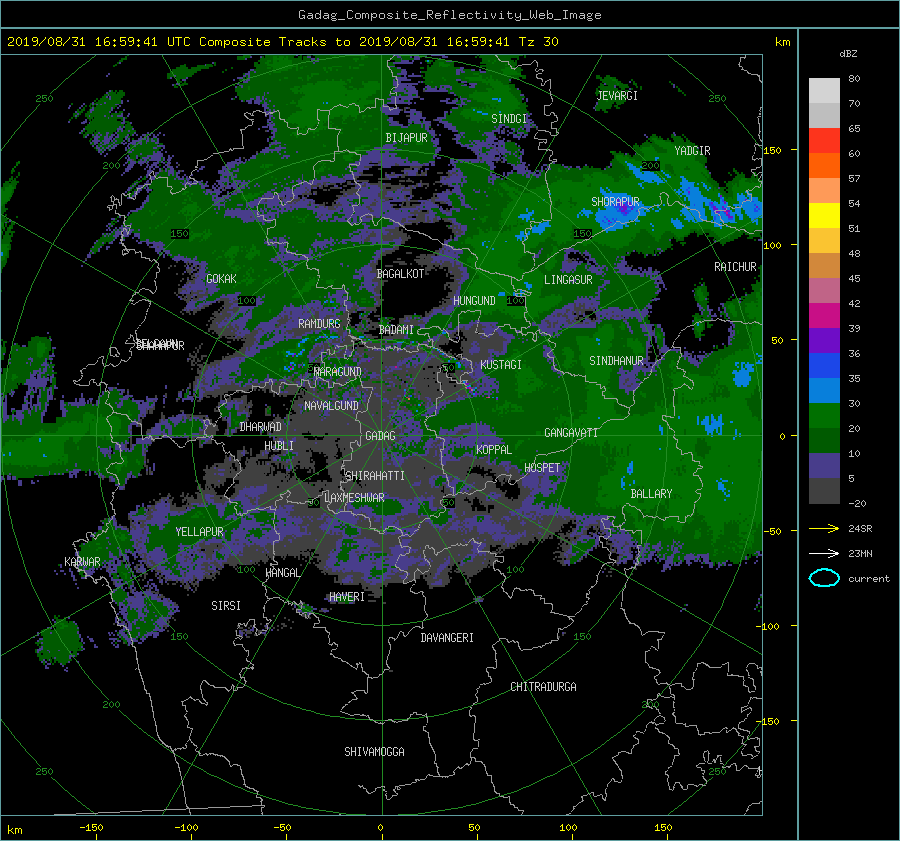This screenshot has height=841, width=900.
Task: Click the 150 y-axis km tick label
Action: 772,150
